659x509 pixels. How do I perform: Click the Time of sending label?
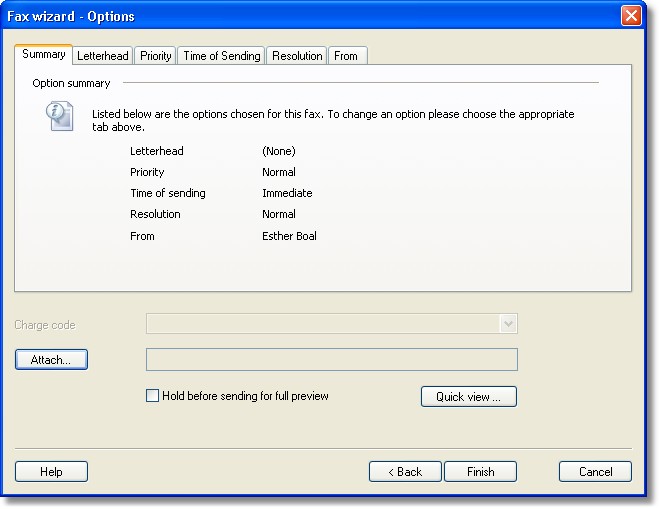[x=168, y=193]
